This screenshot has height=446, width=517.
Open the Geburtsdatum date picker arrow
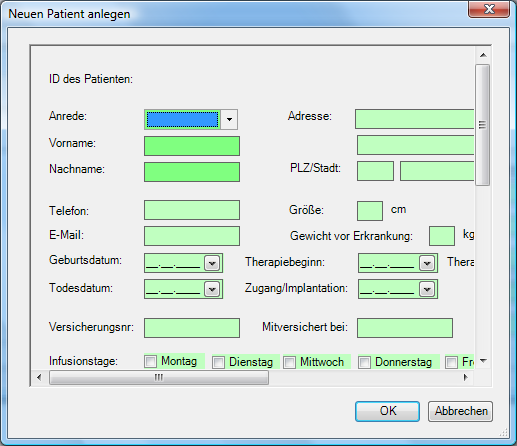(212, 263)
